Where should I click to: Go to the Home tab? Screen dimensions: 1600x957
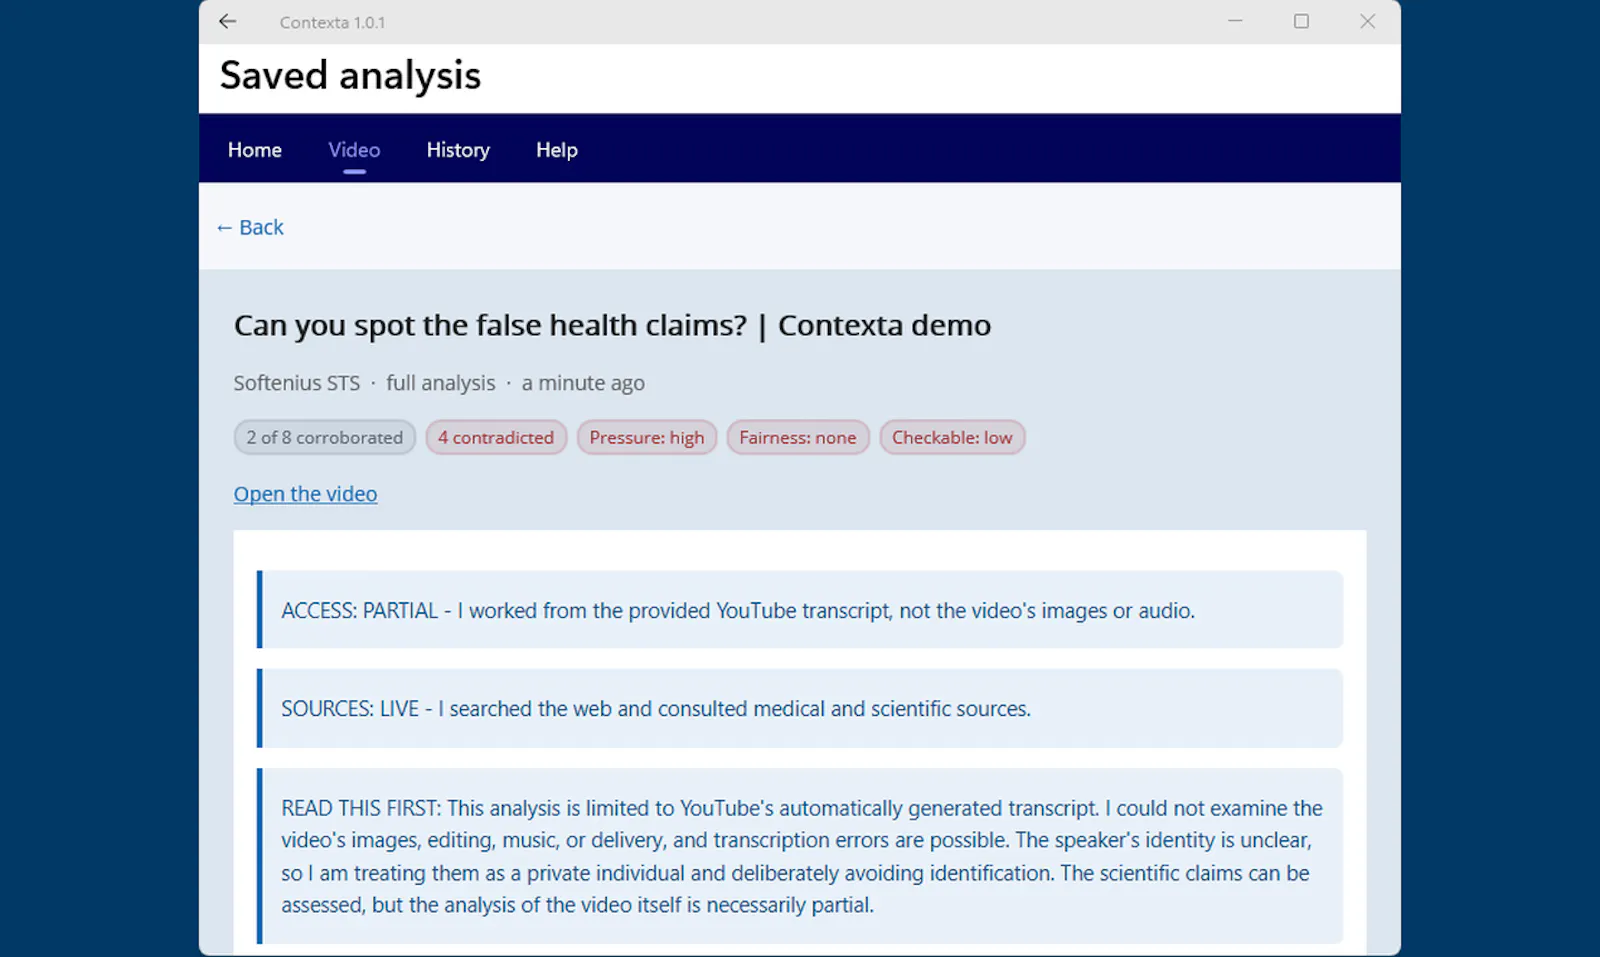255,150
